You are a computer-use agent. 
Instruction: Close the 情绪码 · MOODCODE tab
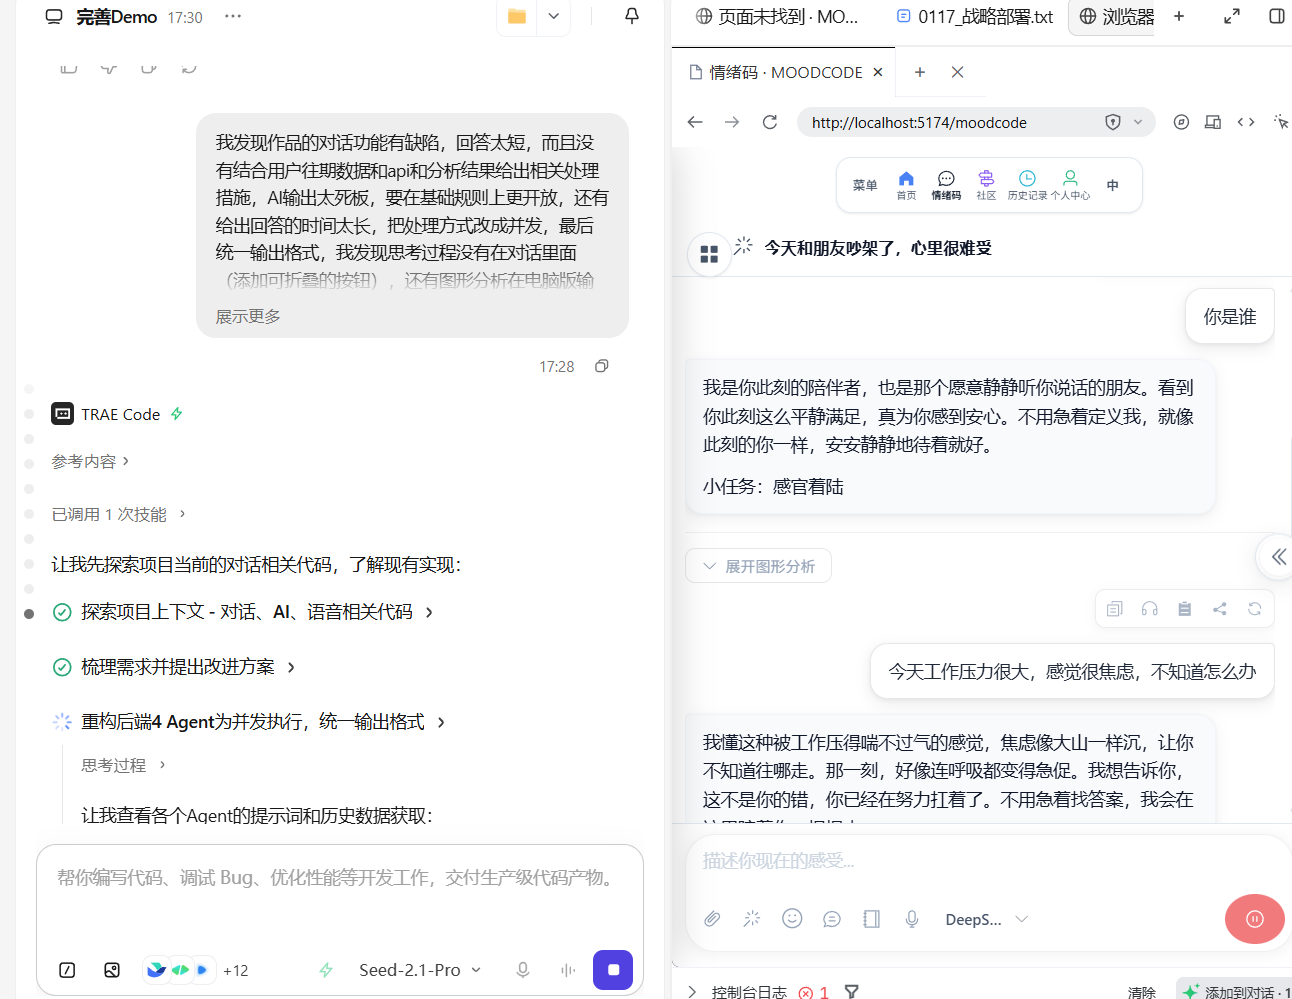(878, 72)
